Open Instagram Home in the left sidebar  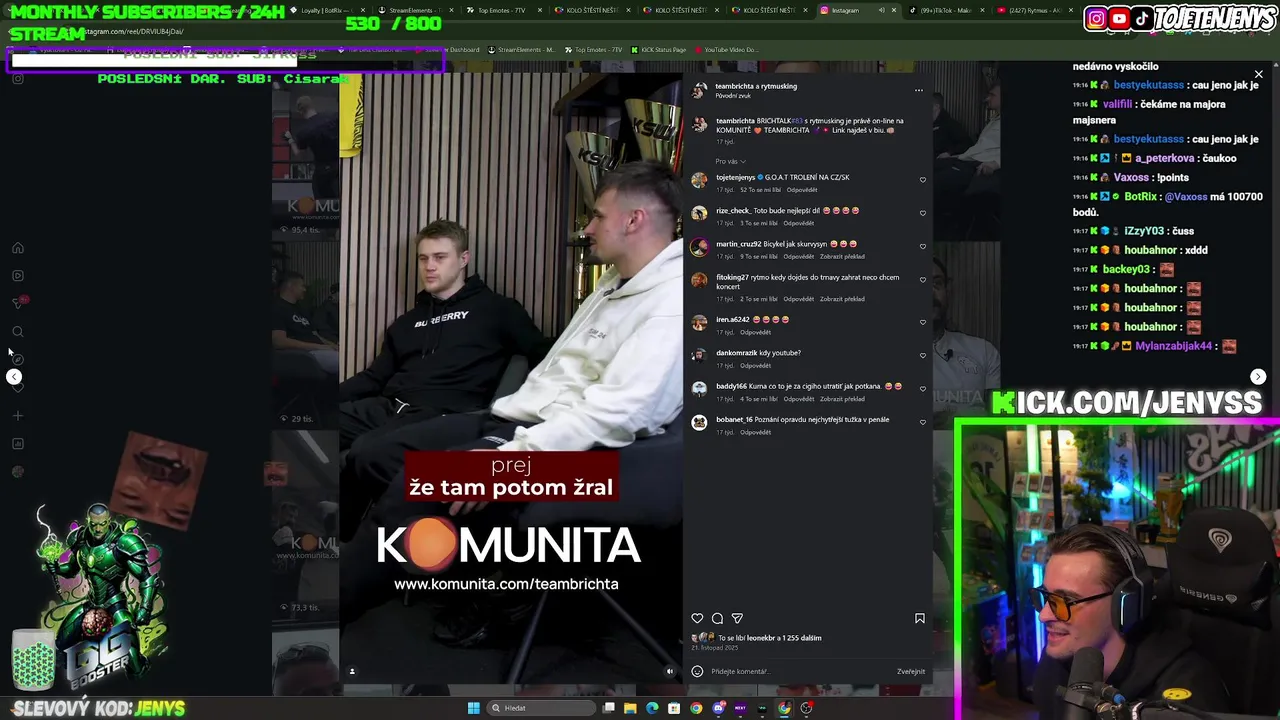[17, 248]
